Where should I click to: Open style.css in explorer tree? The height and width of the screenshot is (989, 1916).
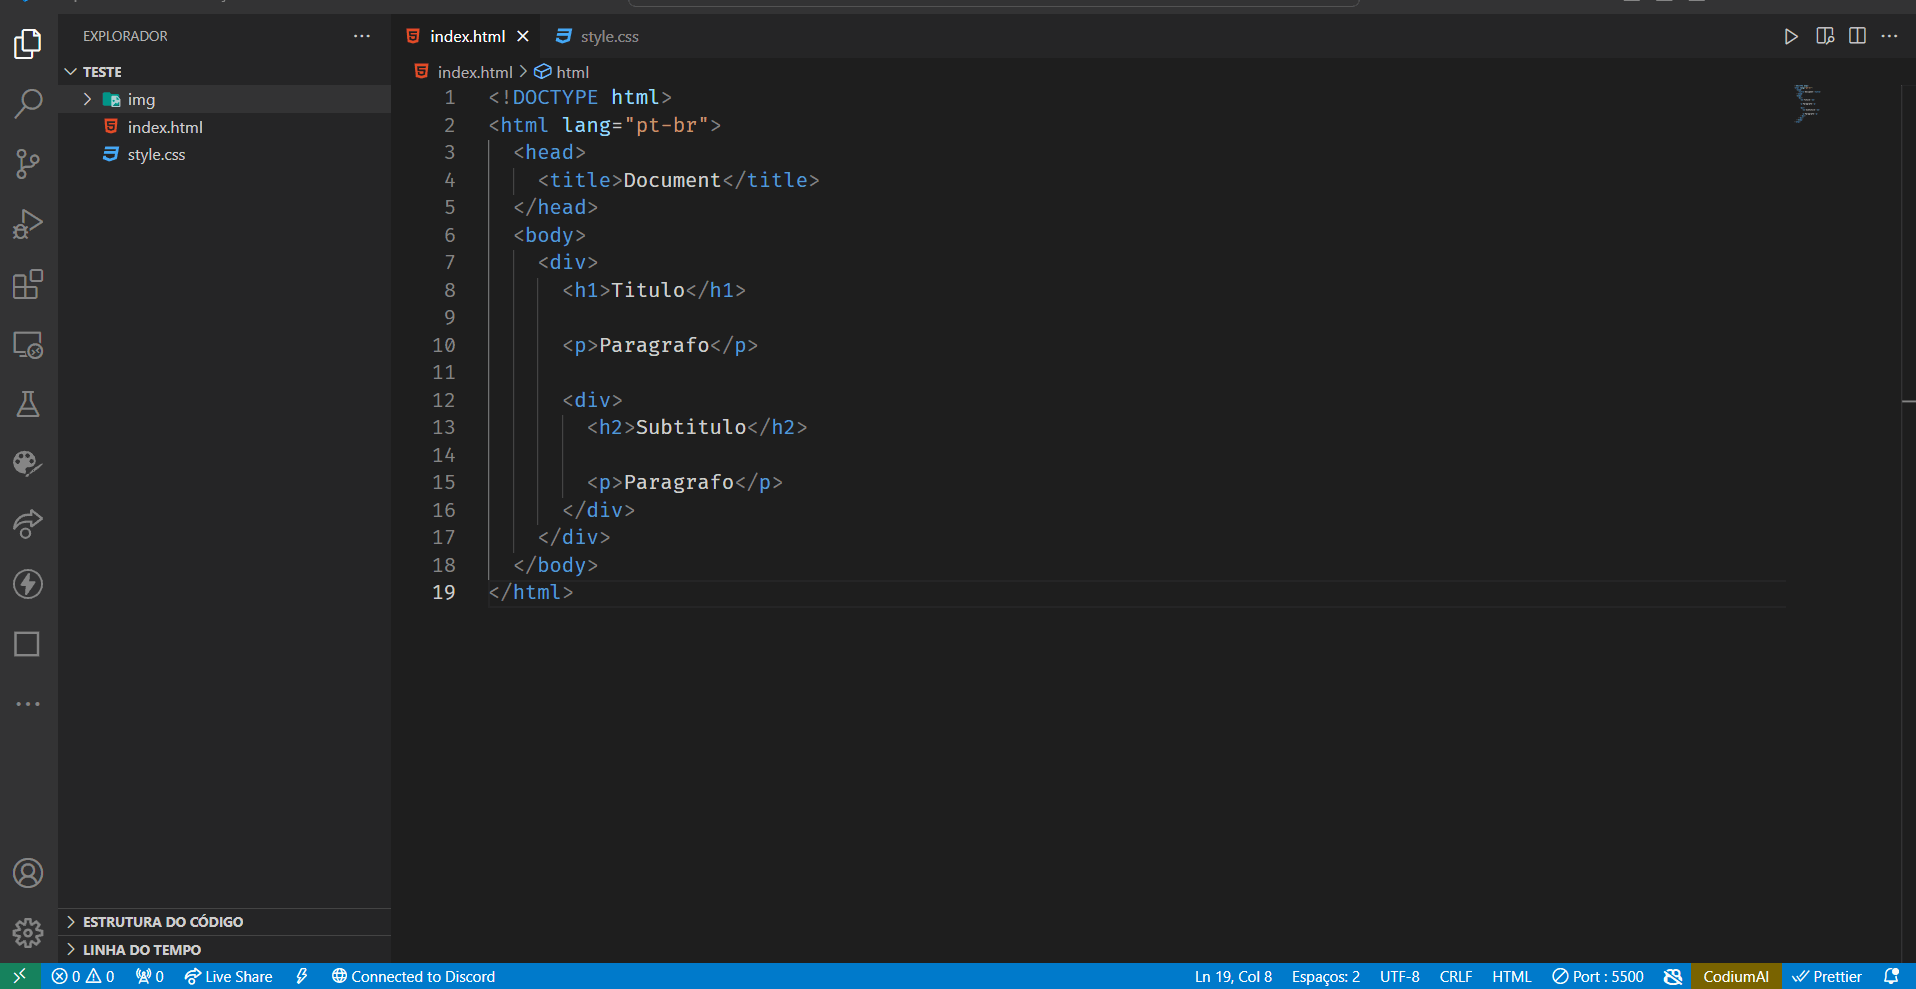click(x=224, y=154)
